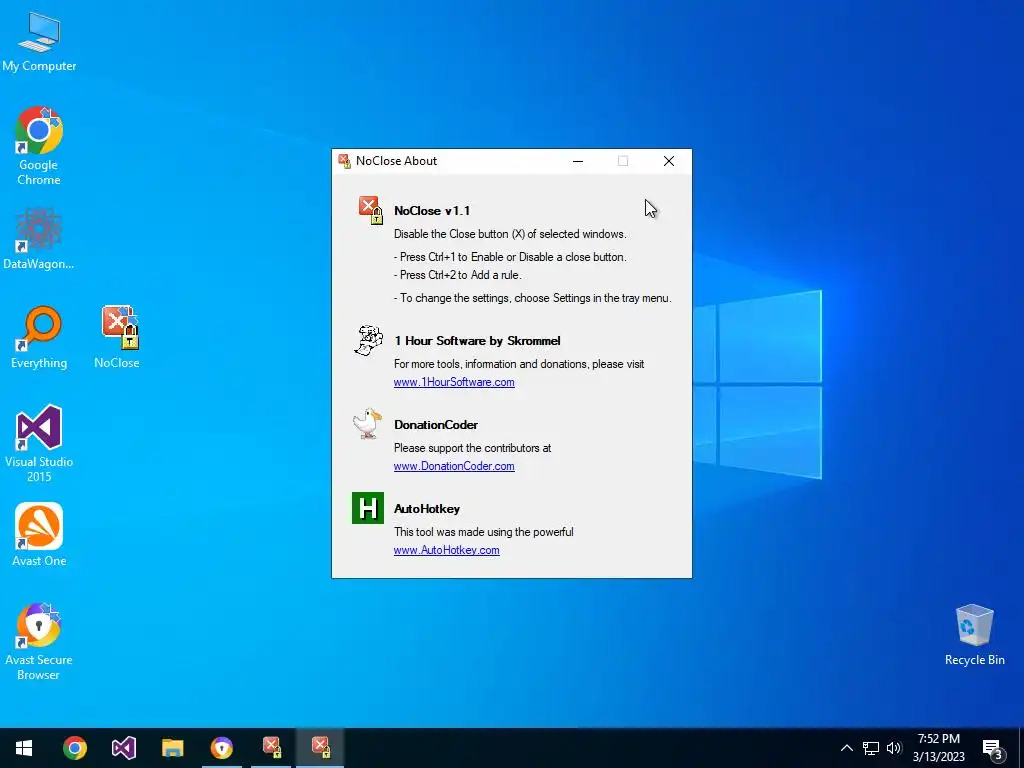Open Avast Secure Browser from taskbar
The height and width of the screenshot is (768, 1024).
point(221,748)
